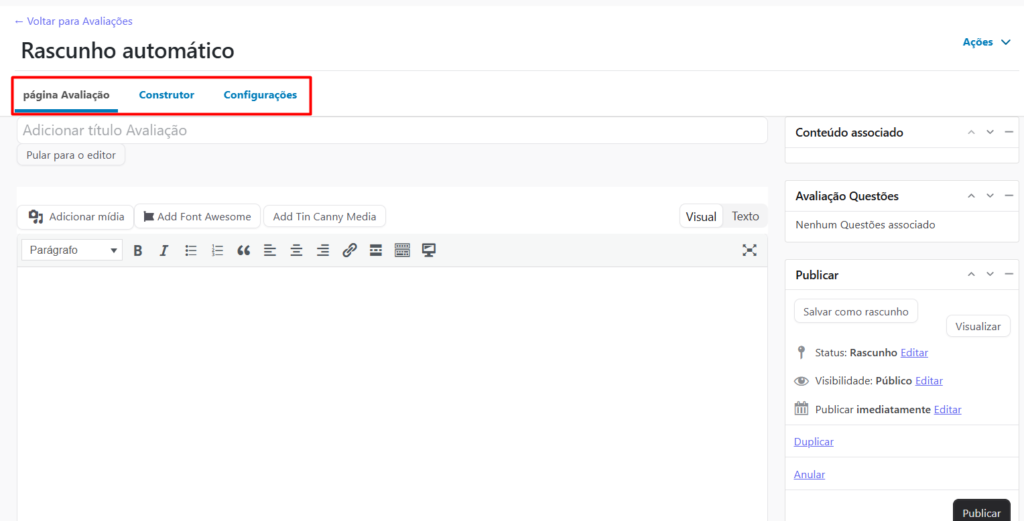Click the Adicionar título Avaliação field
Image resolution: width=1024 pixels, height=521 pixels.
391,130
